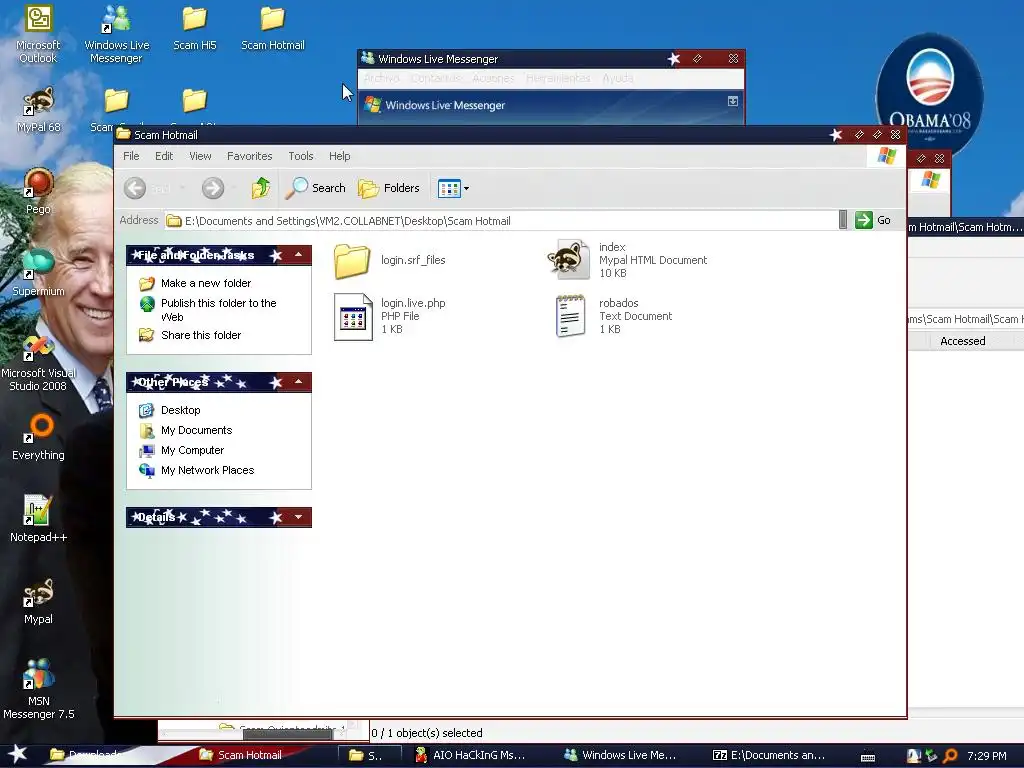
Task: Open My Documents from Other Places
Action: (197, 430)
